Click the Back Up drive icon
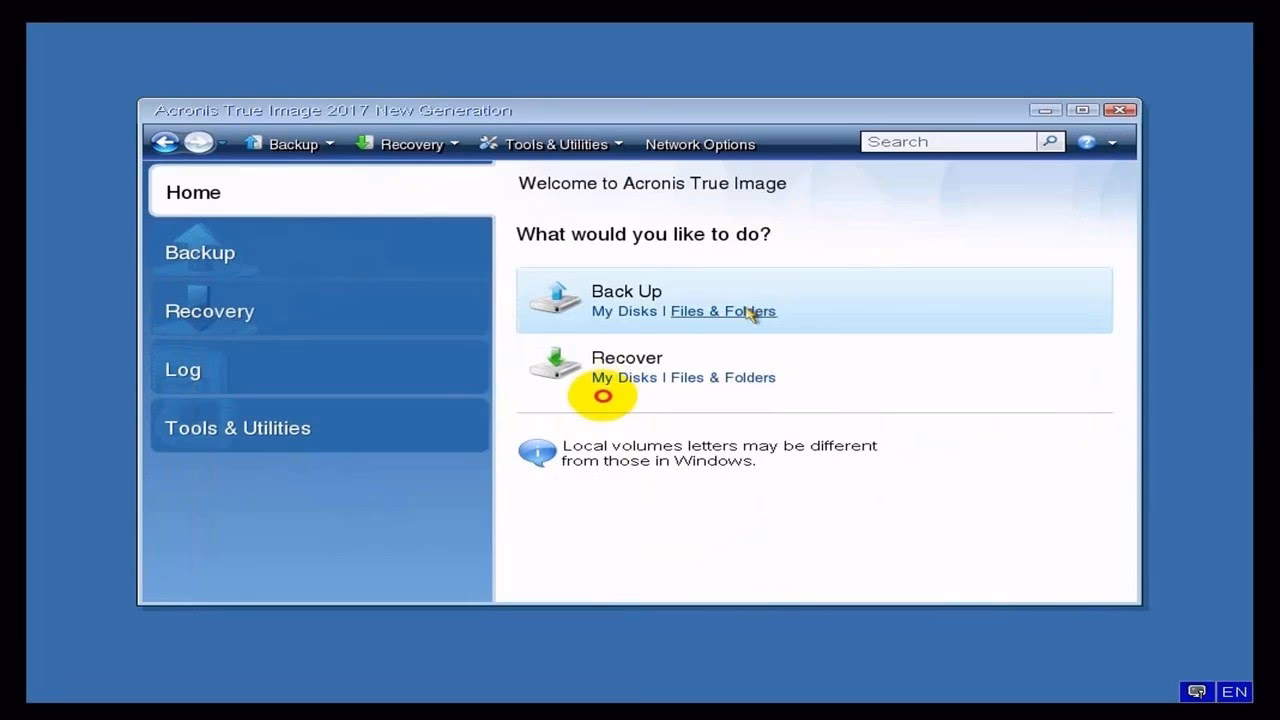Screen dimensions: 1280x720 coord(555,298)
